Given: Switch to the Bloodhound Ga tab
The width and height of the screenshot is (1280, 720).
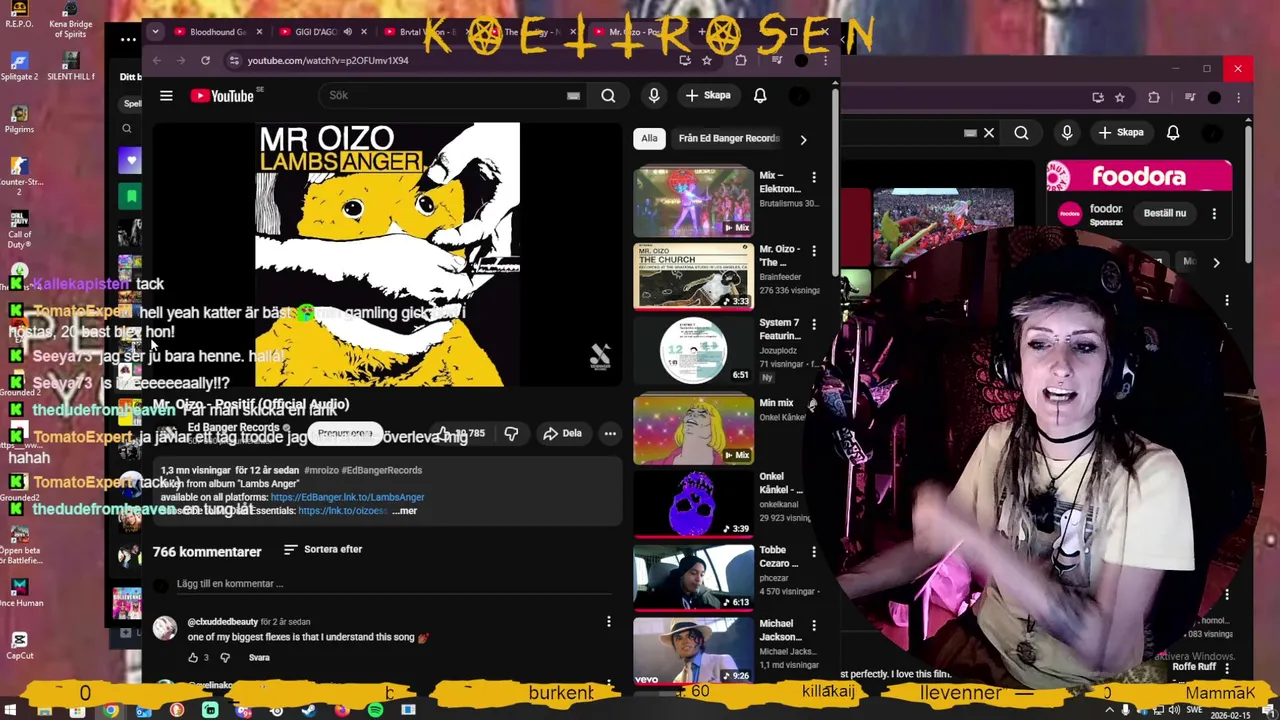Looking at the screenshot, I should tap(218, 32).
